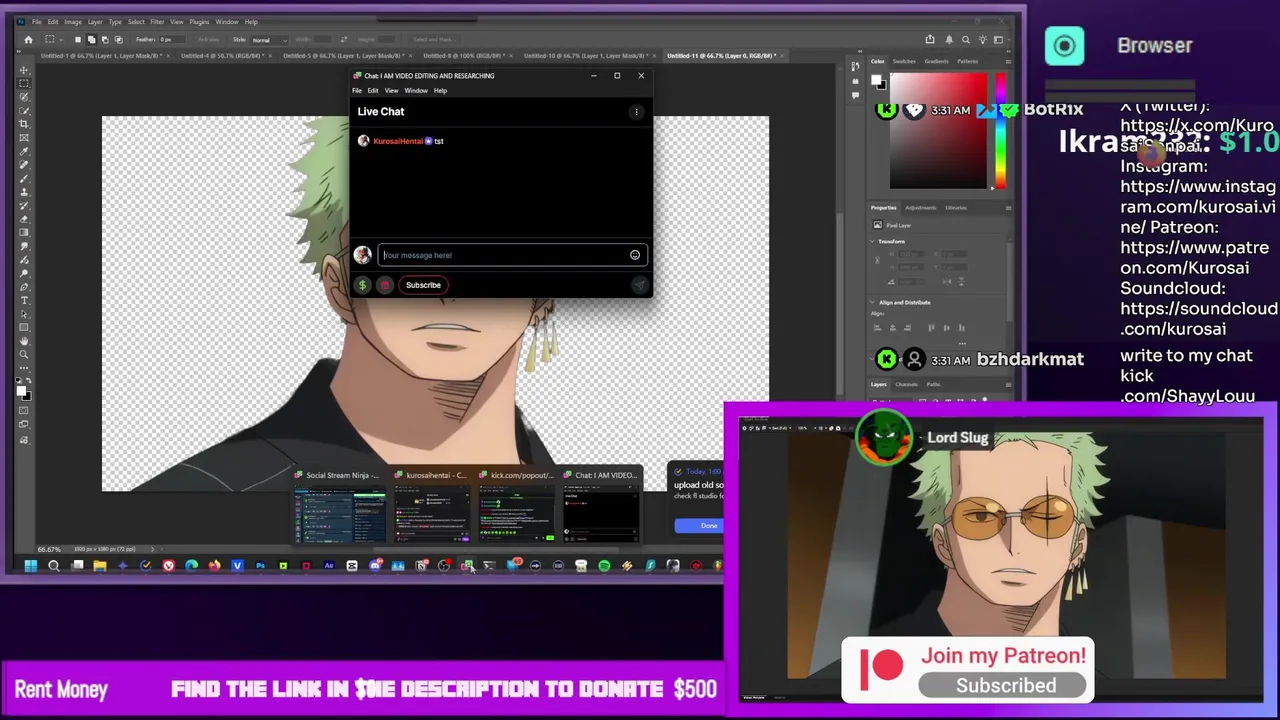The width and height of the screenshot is (1280, 720).
Task: Open Photoshop from the taskbar
Action: pos(261,566)
